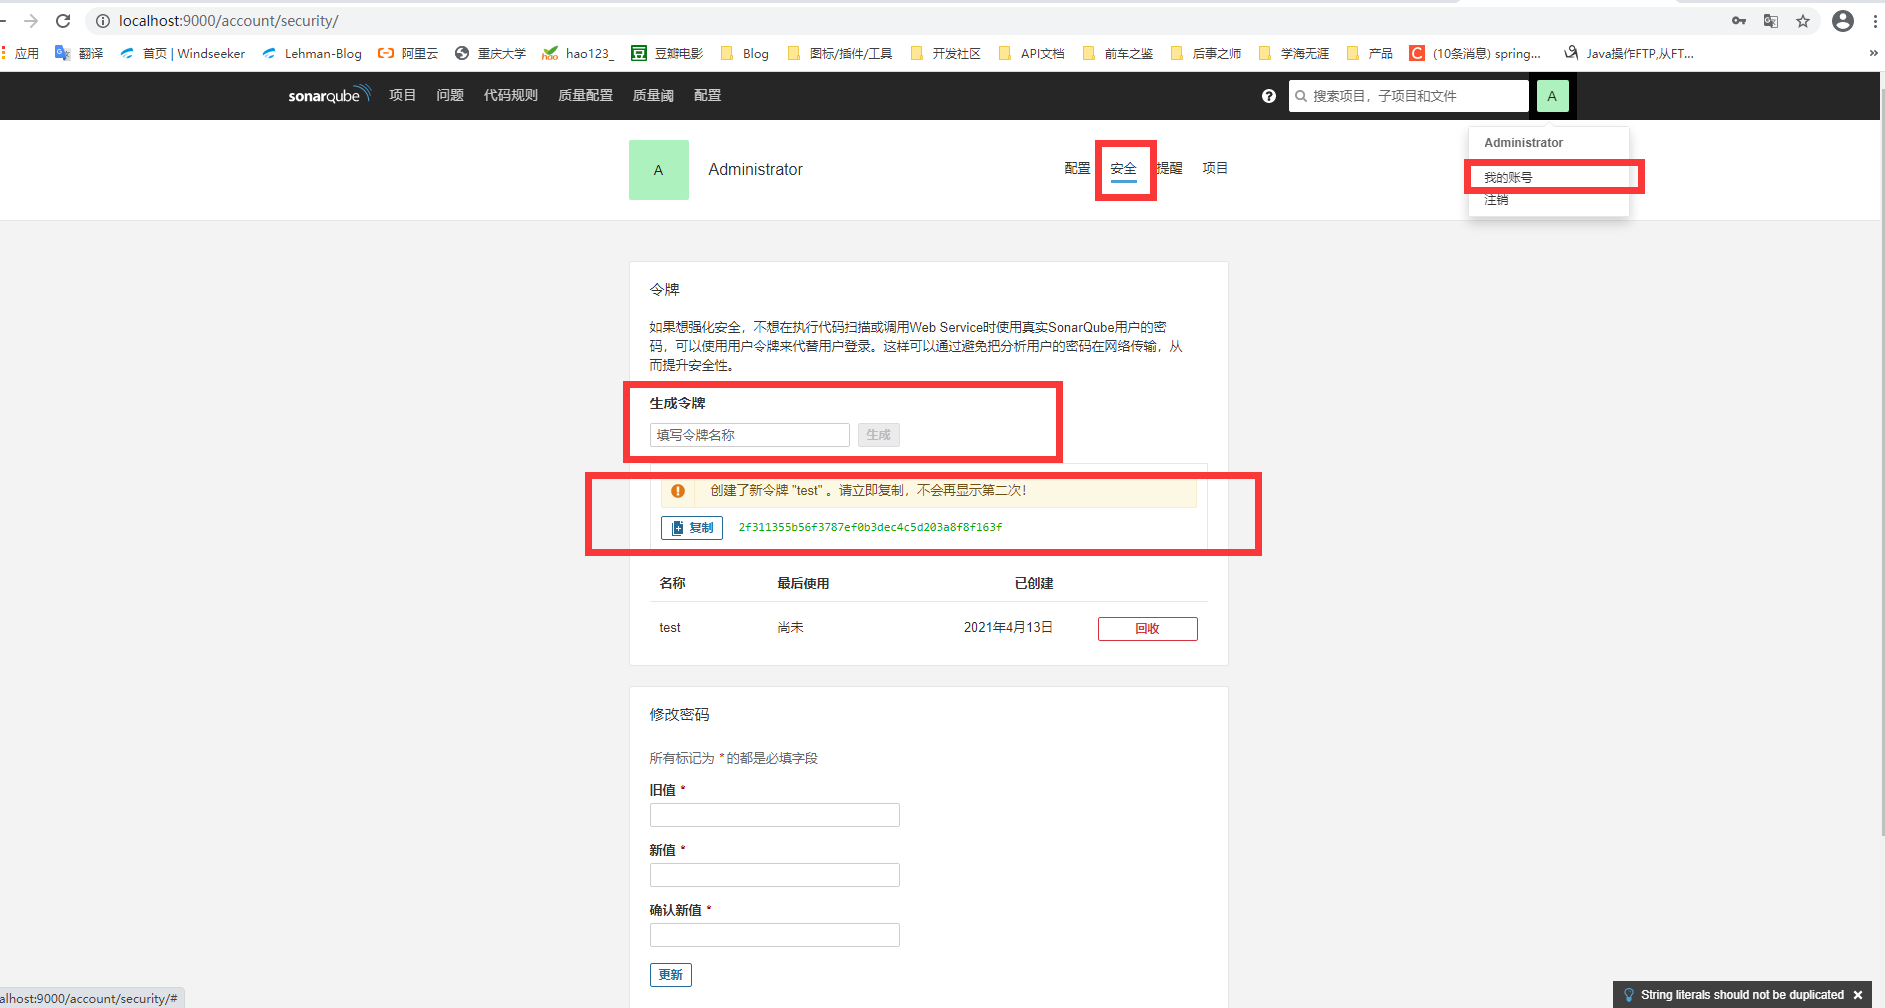Open the 阿里云 bookmark
This screenshot has width=1885, height=1008.
[408, 54]
